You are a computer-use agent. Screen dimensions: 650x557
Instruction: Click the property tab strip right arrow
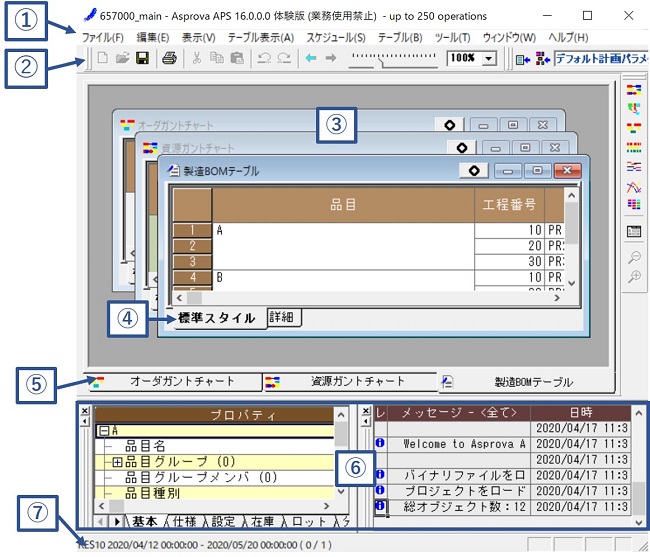point(117,521)
